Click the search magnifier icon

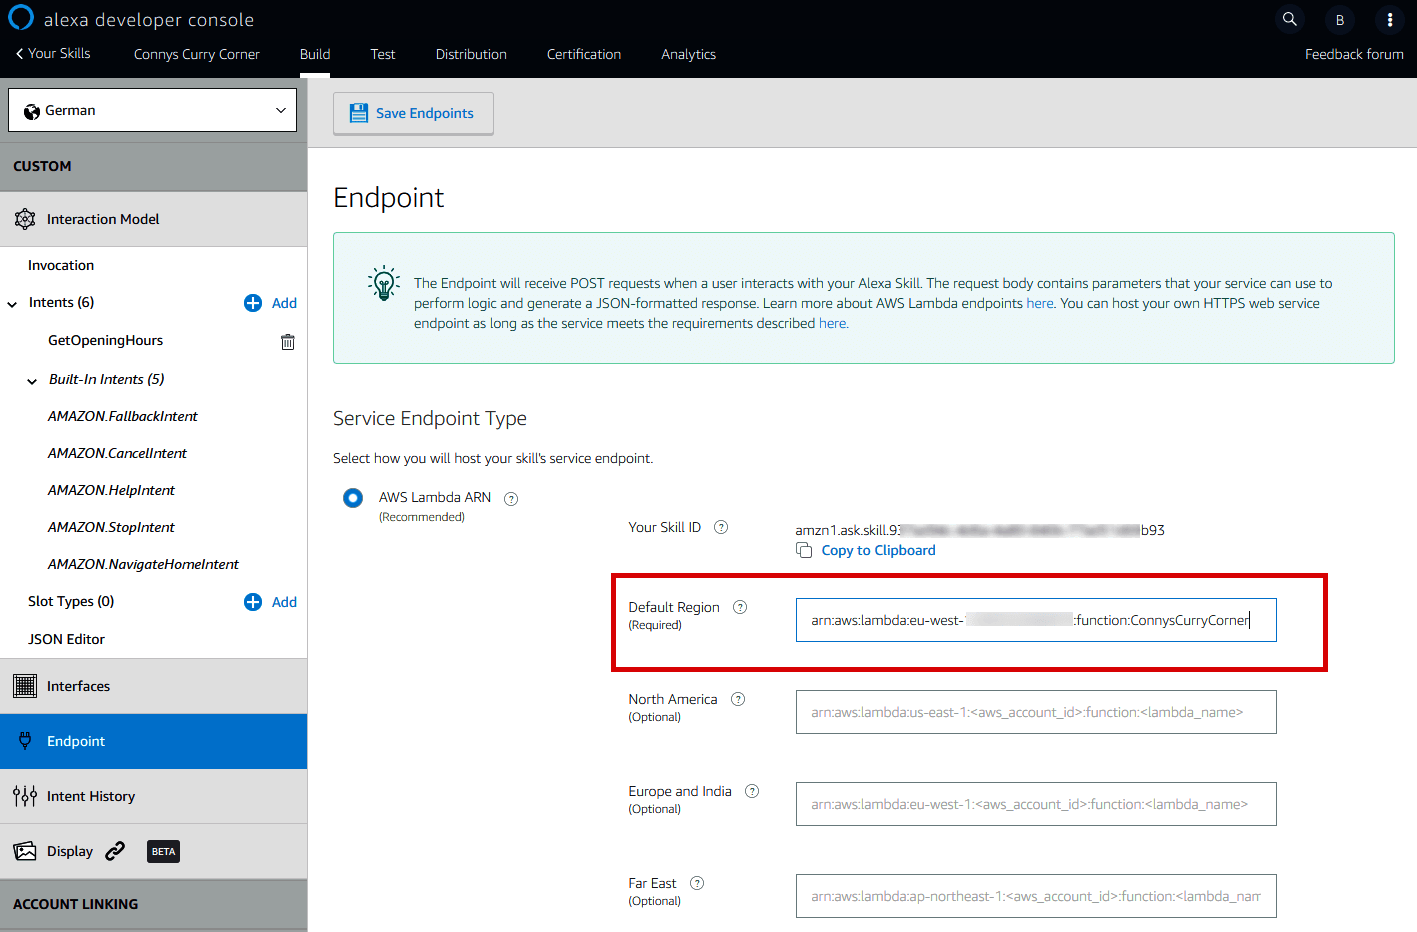(1289, 19)
